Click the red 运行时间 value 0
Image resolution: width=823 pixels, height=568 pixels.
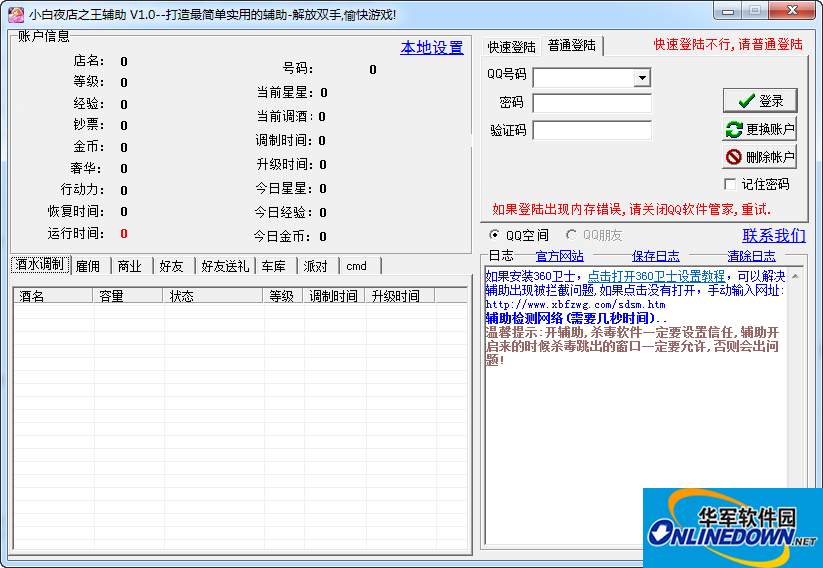click(124, 234)
